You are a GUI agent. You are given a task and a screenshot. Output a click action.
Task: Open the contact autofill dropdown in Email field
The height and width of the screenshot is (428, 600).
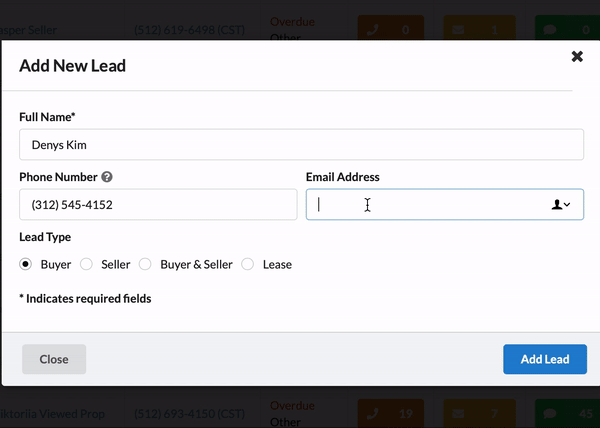click(561, 205)
